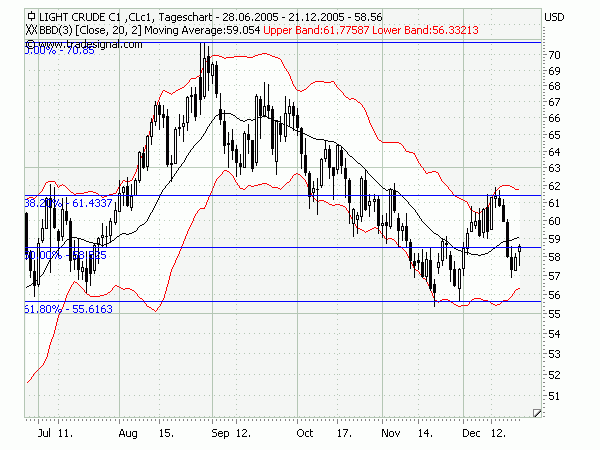Screen dimensions: 600x450
Task: Click the Sep date axis label
Action: (x=220, y=434)
